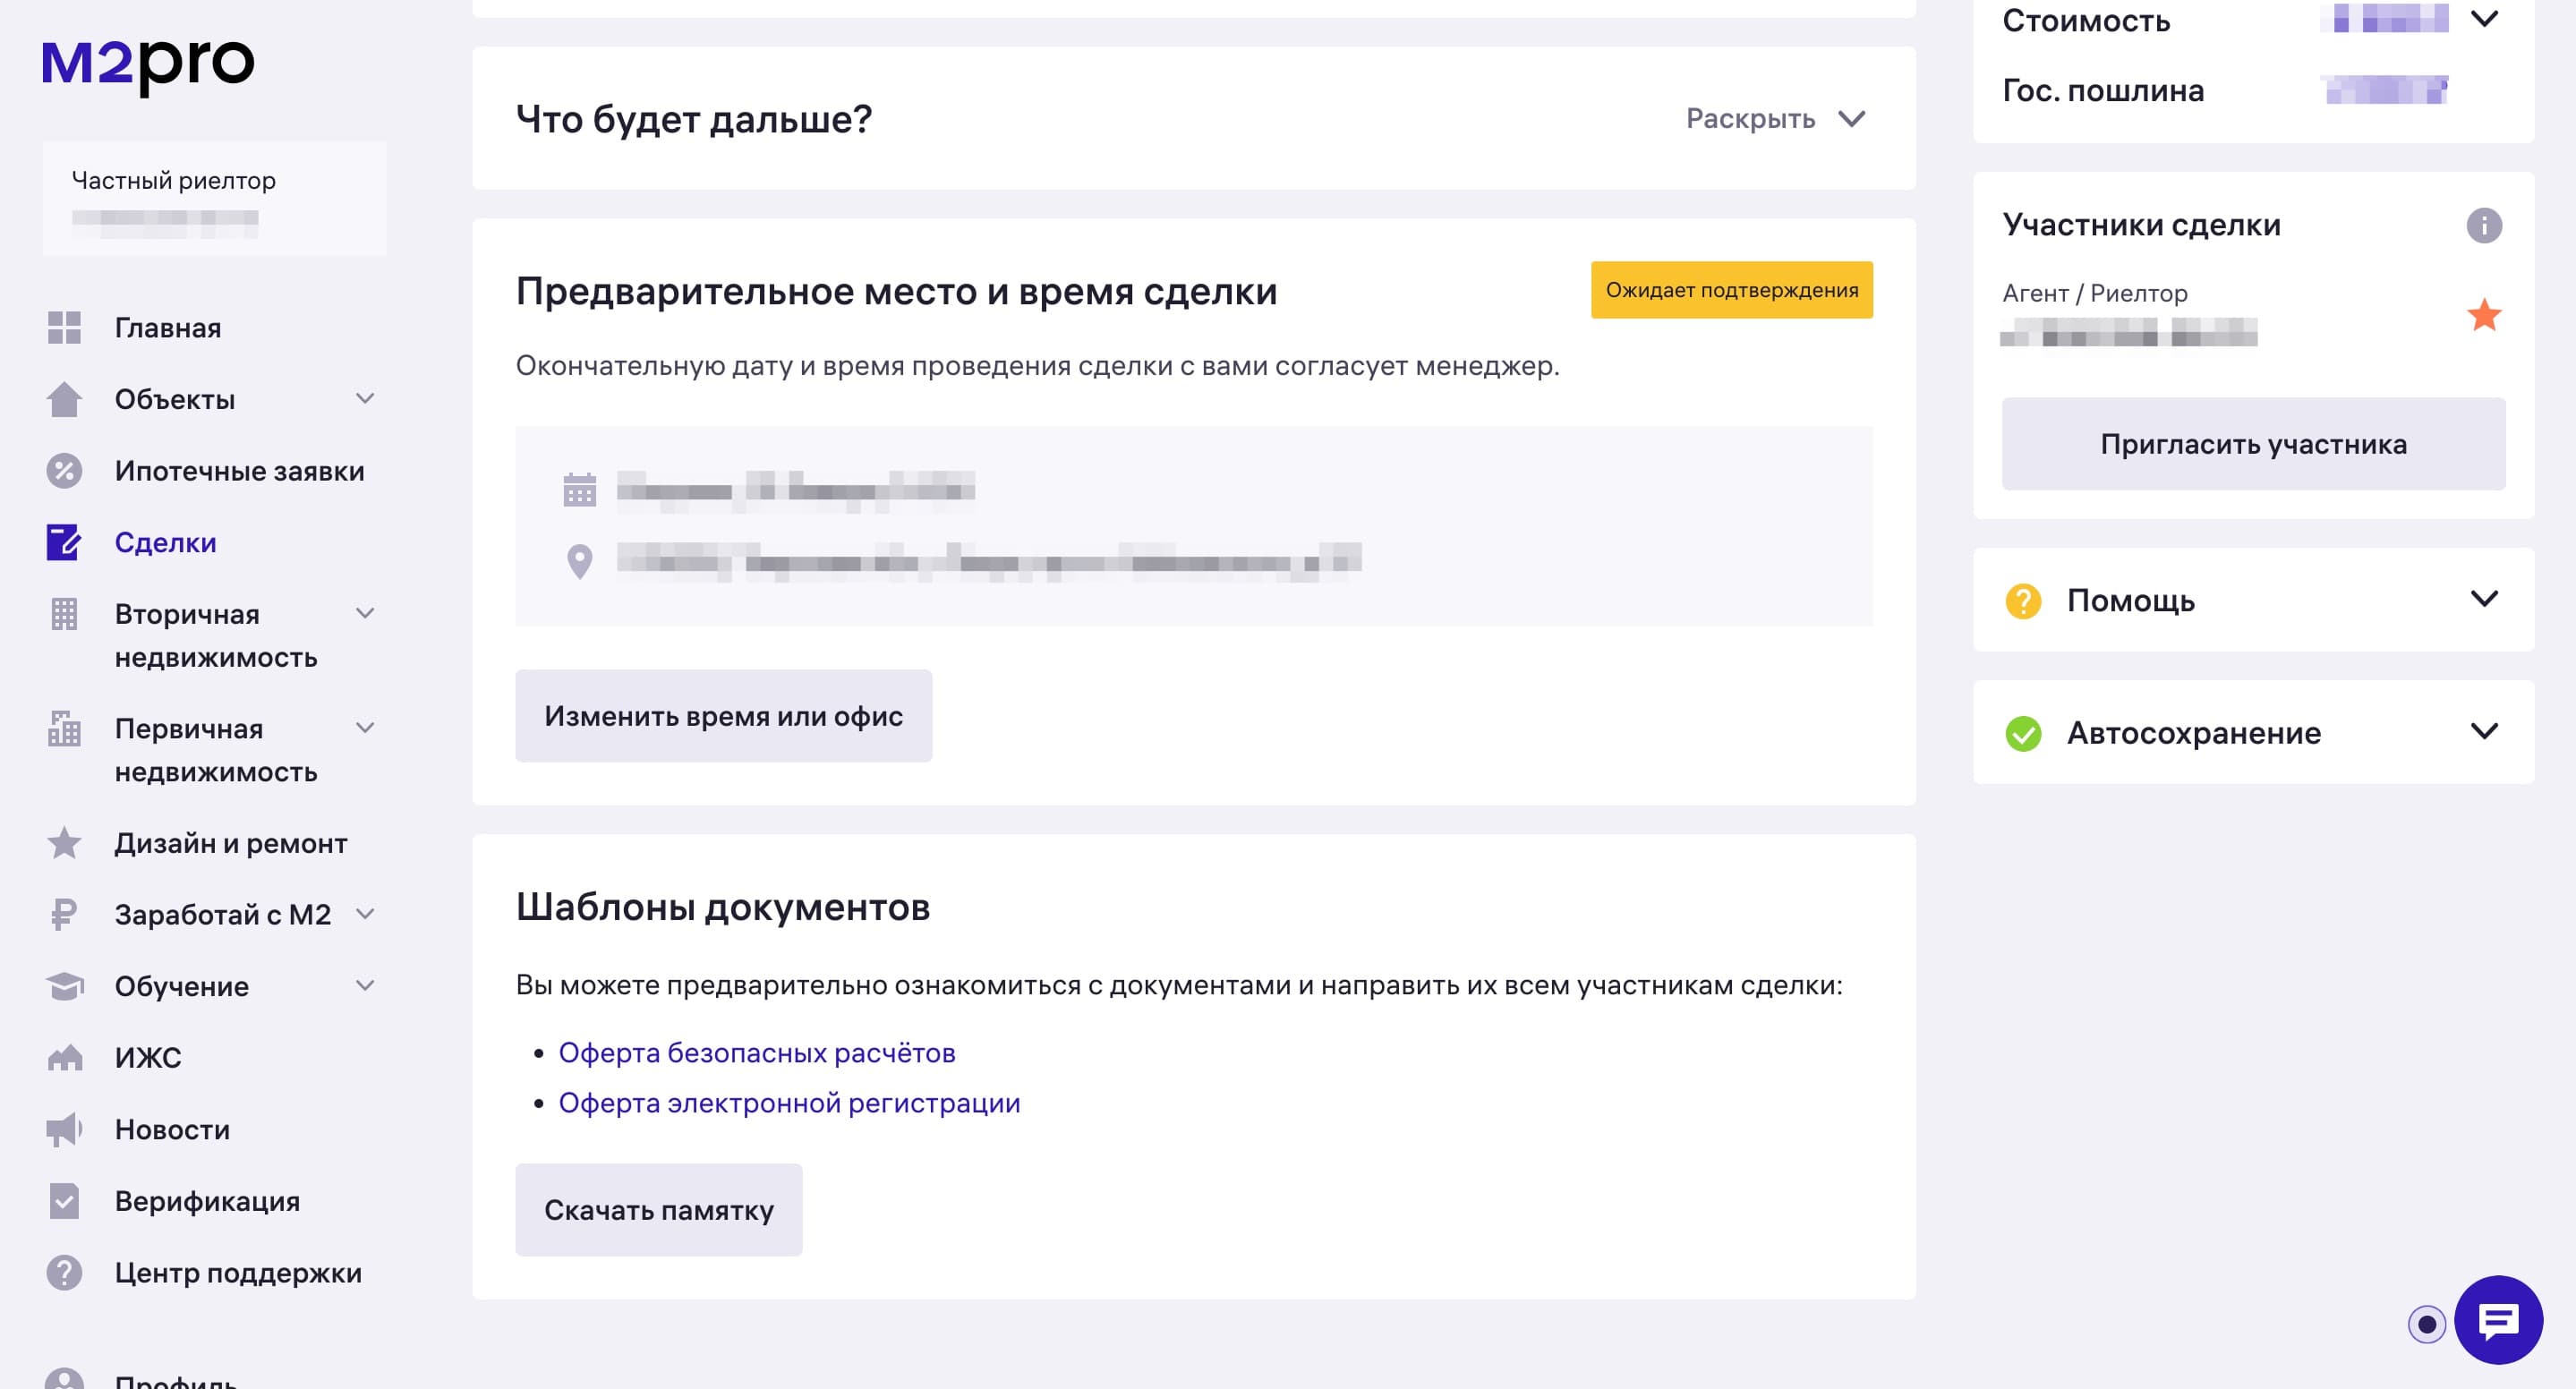Click the Обучение graduation cap icon
This screenshot has height=1389, width=2576.
(64, 986)
